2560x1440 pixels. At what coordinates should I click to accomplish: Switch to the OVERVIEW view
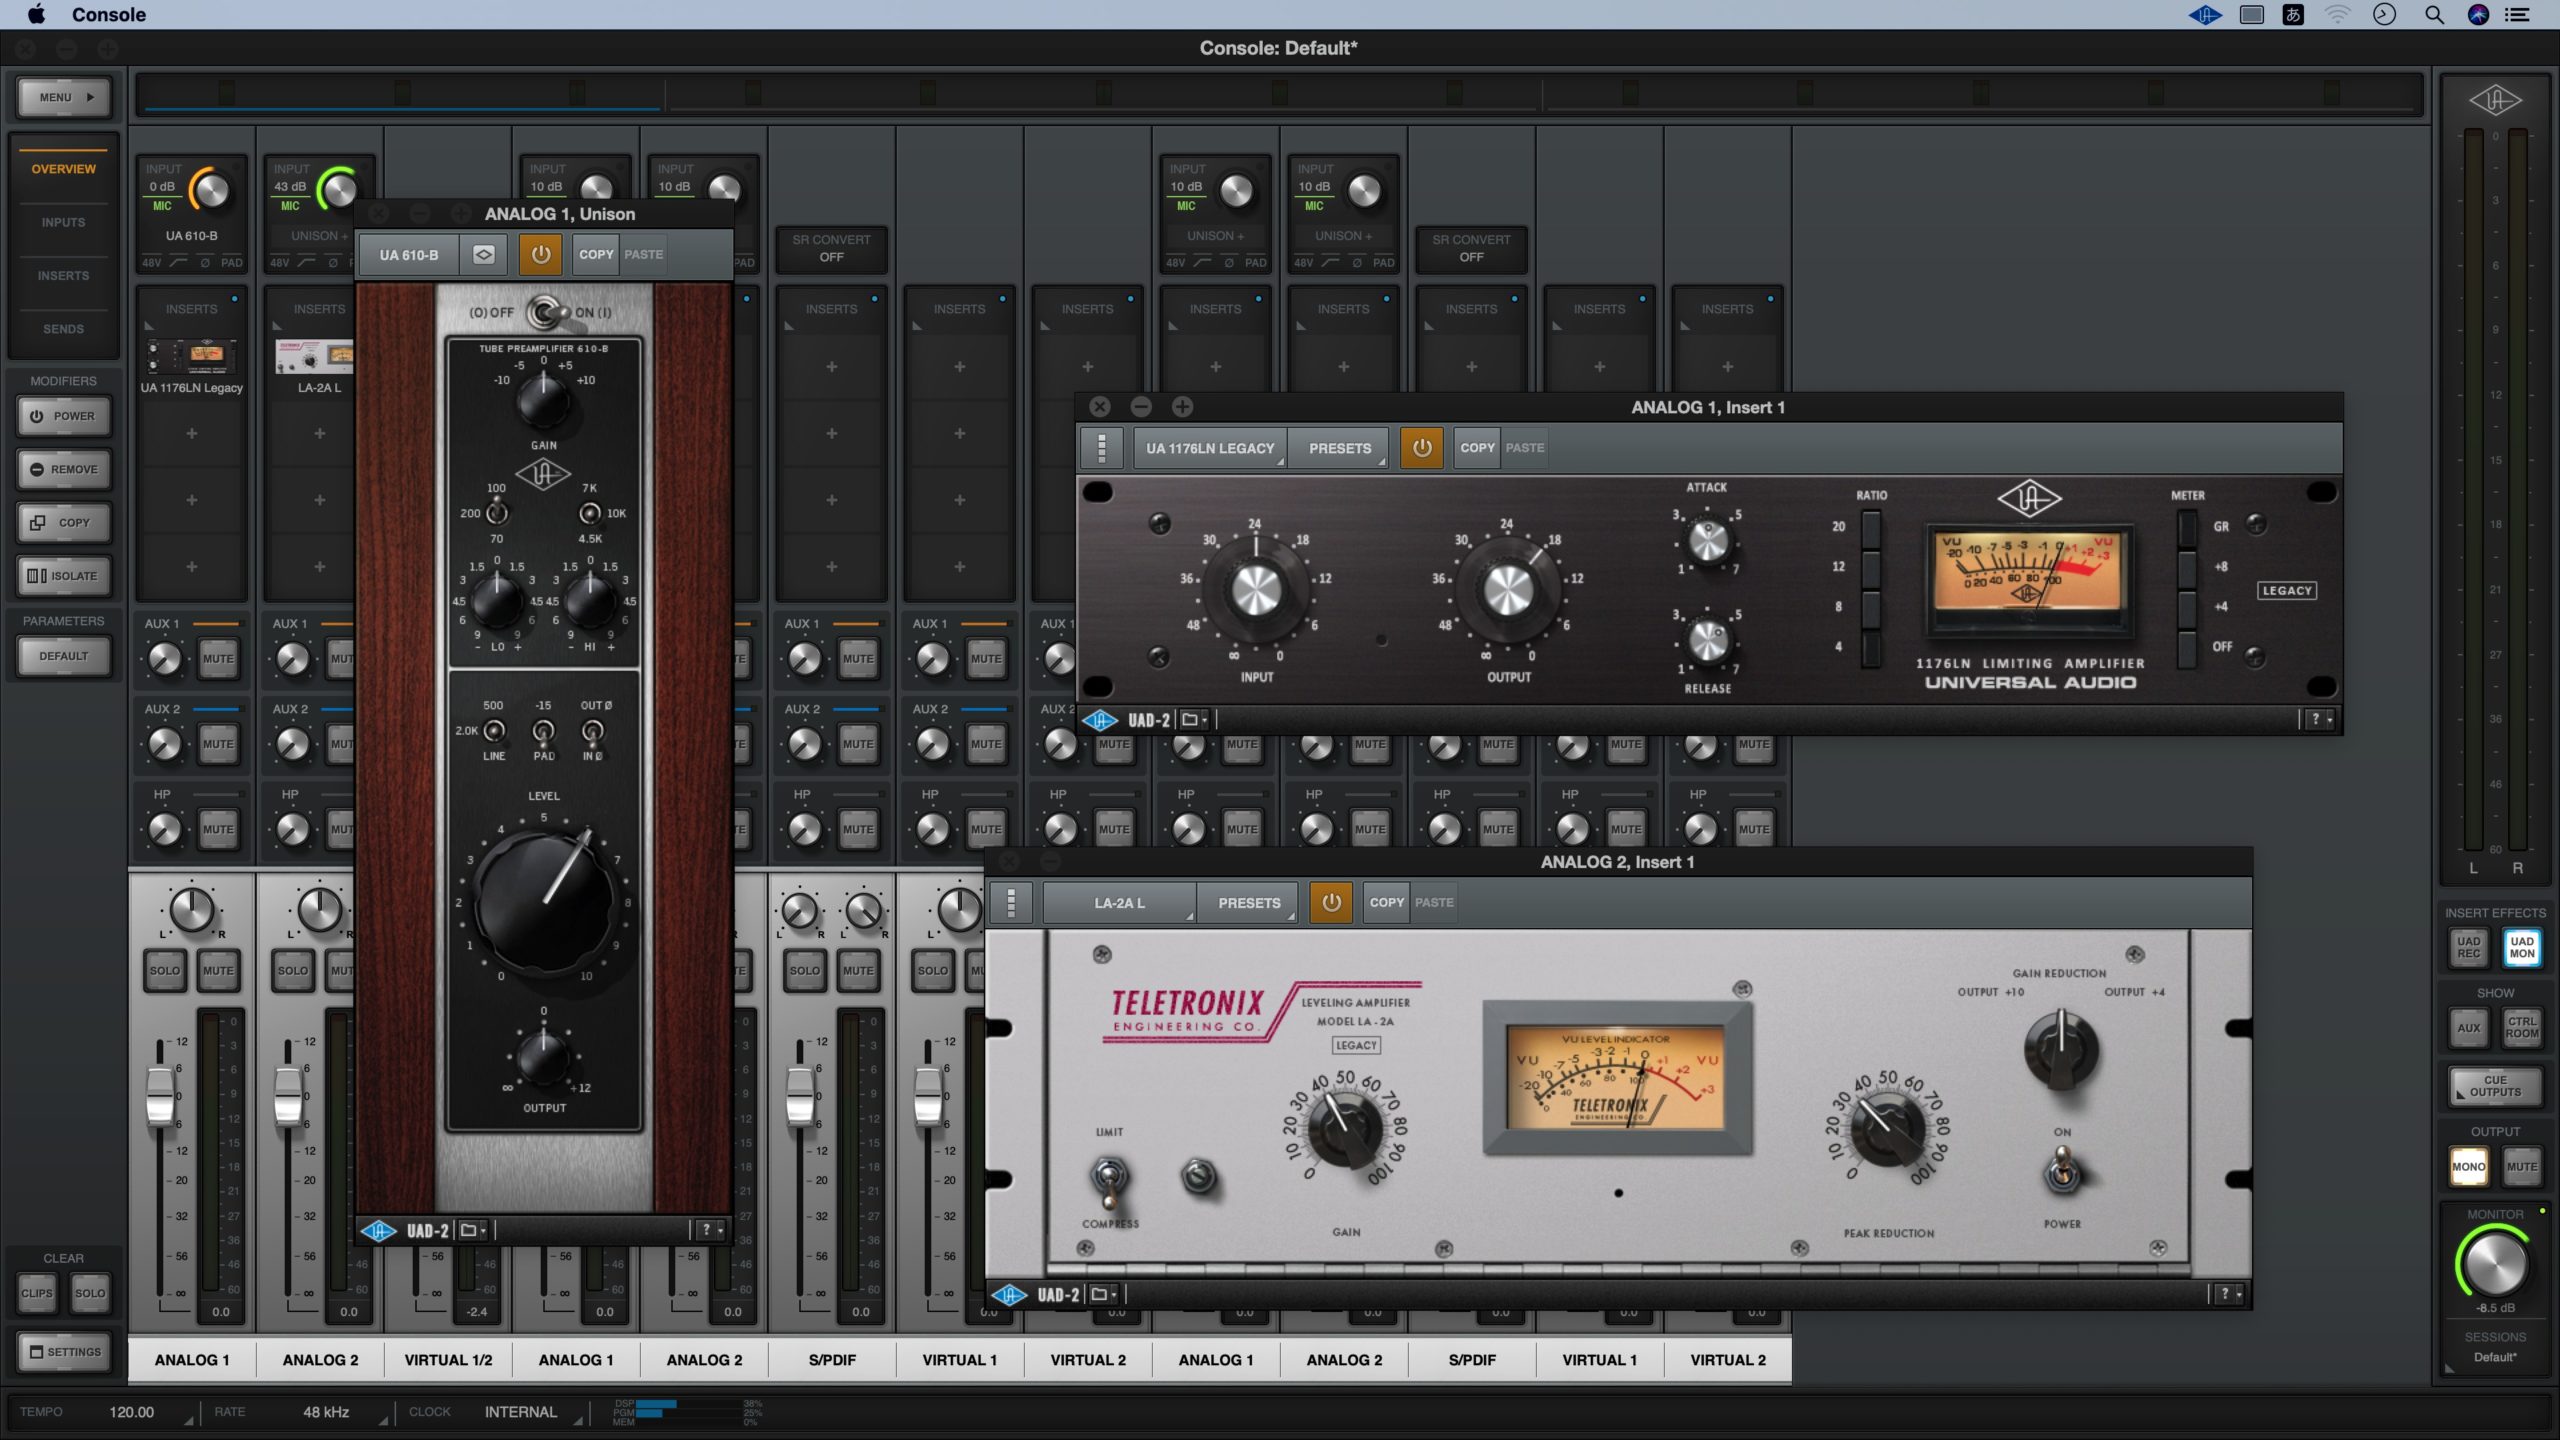[x=63, y=169]
